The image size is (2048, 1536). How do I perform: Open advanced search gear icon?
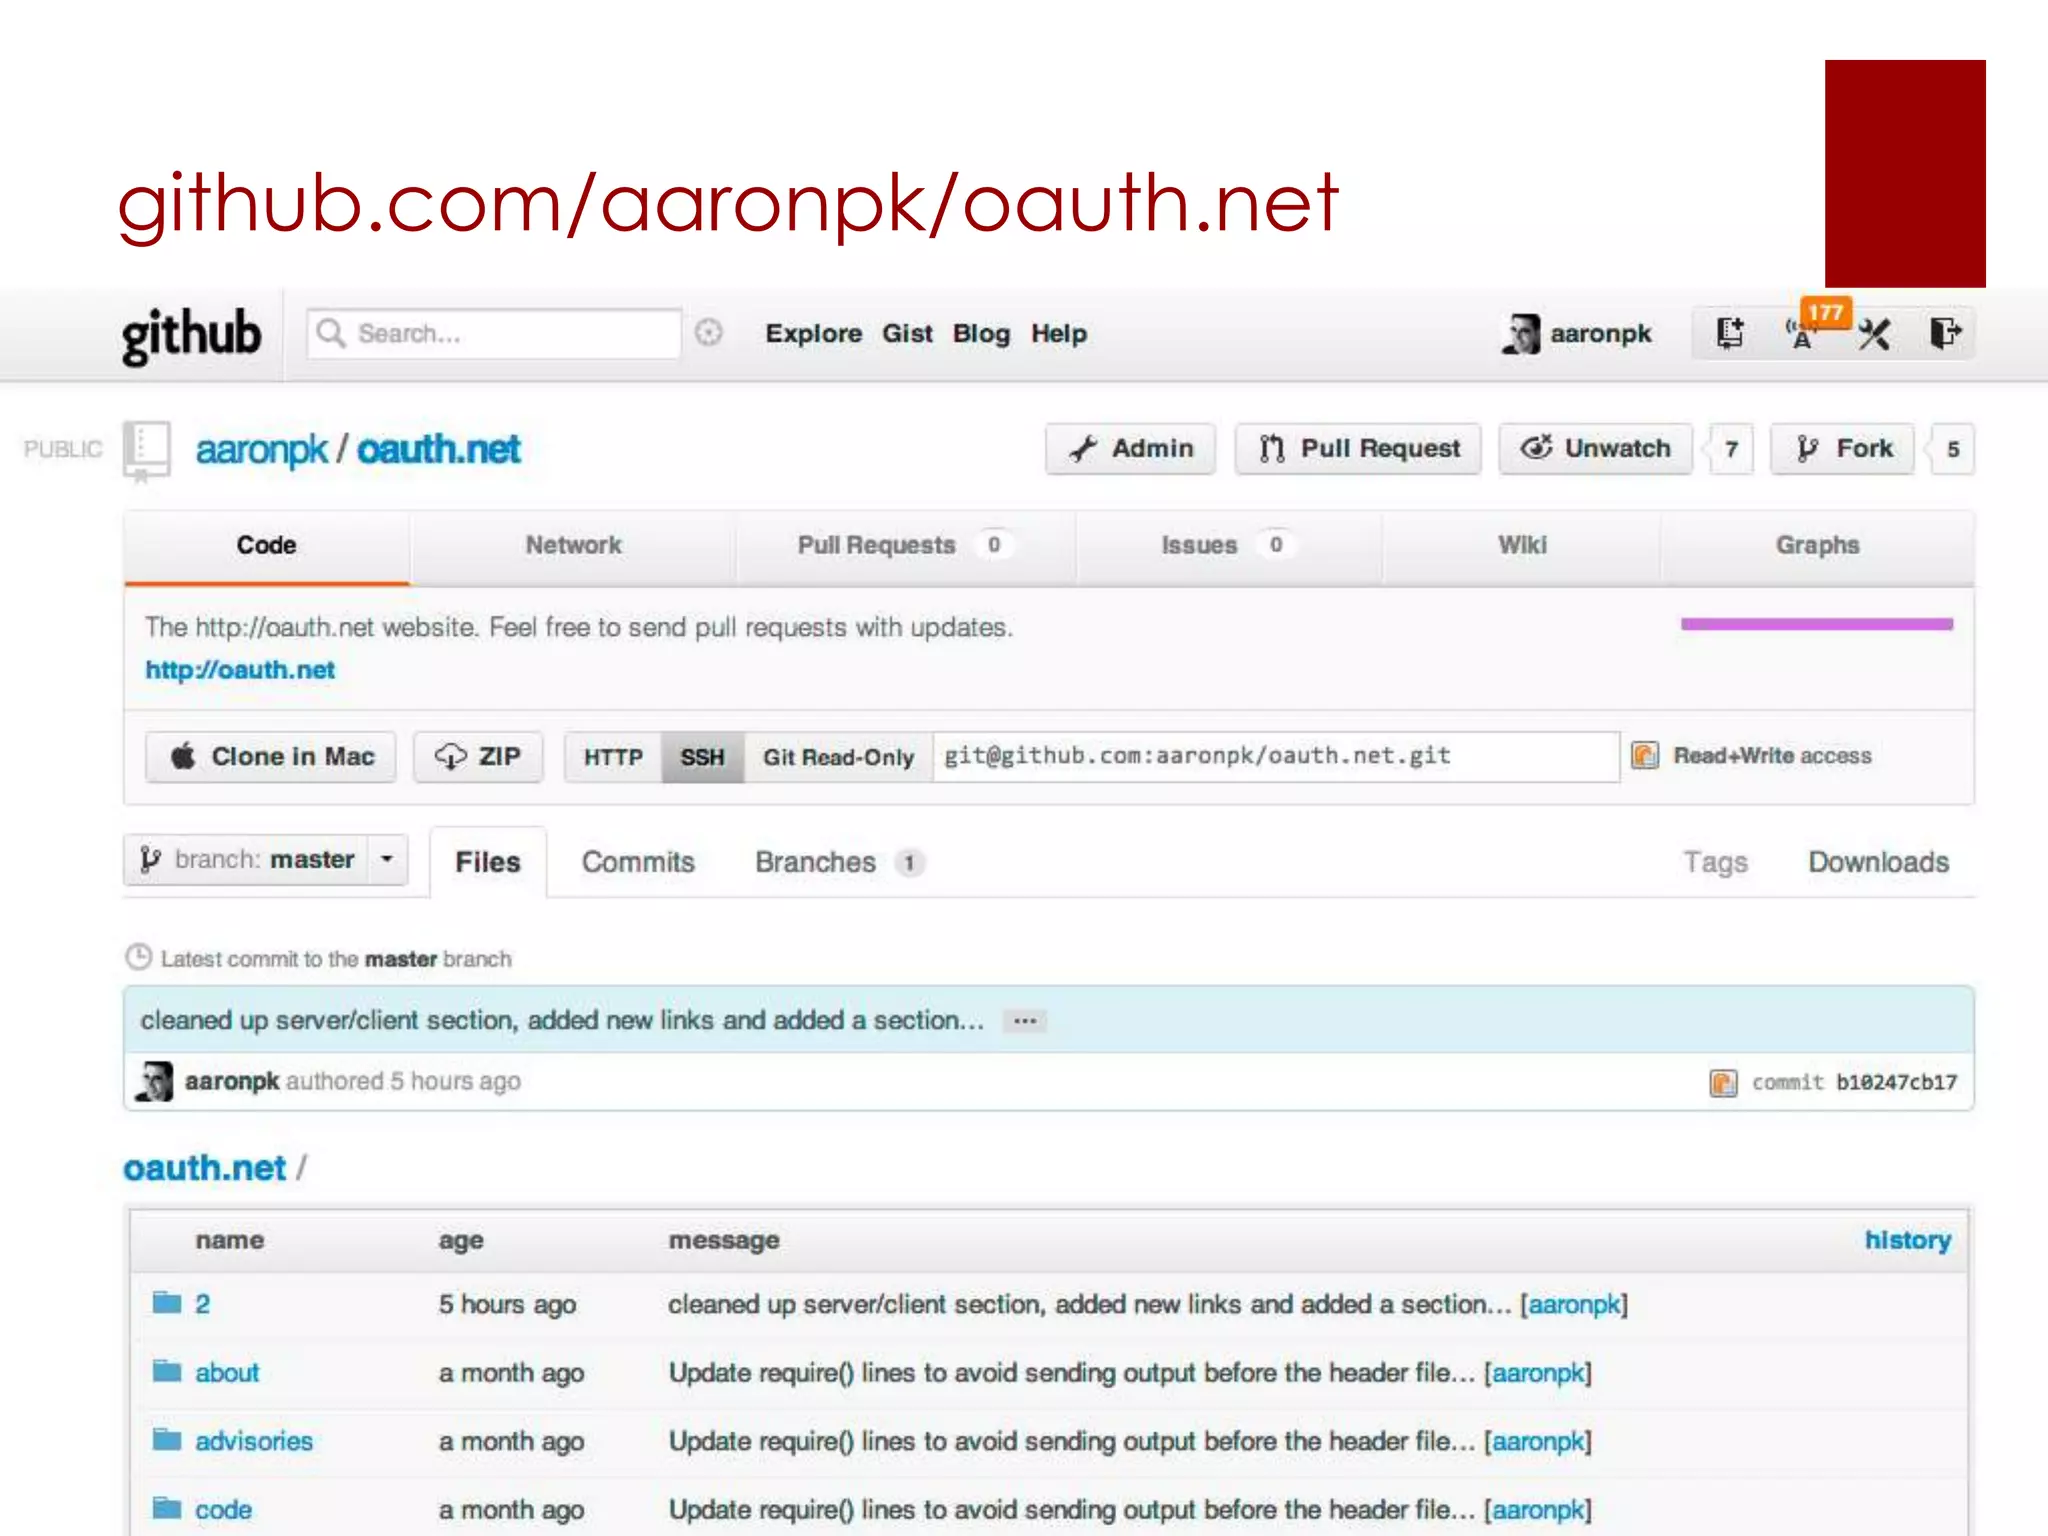pos(708,333)
